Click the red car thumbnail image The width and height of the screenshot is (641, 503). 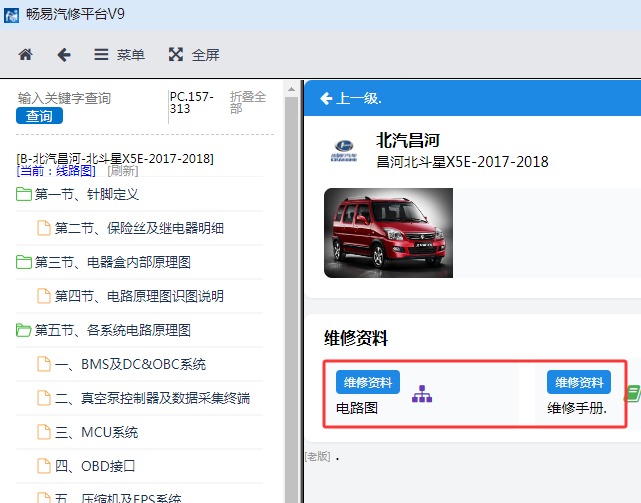[388, 233]
